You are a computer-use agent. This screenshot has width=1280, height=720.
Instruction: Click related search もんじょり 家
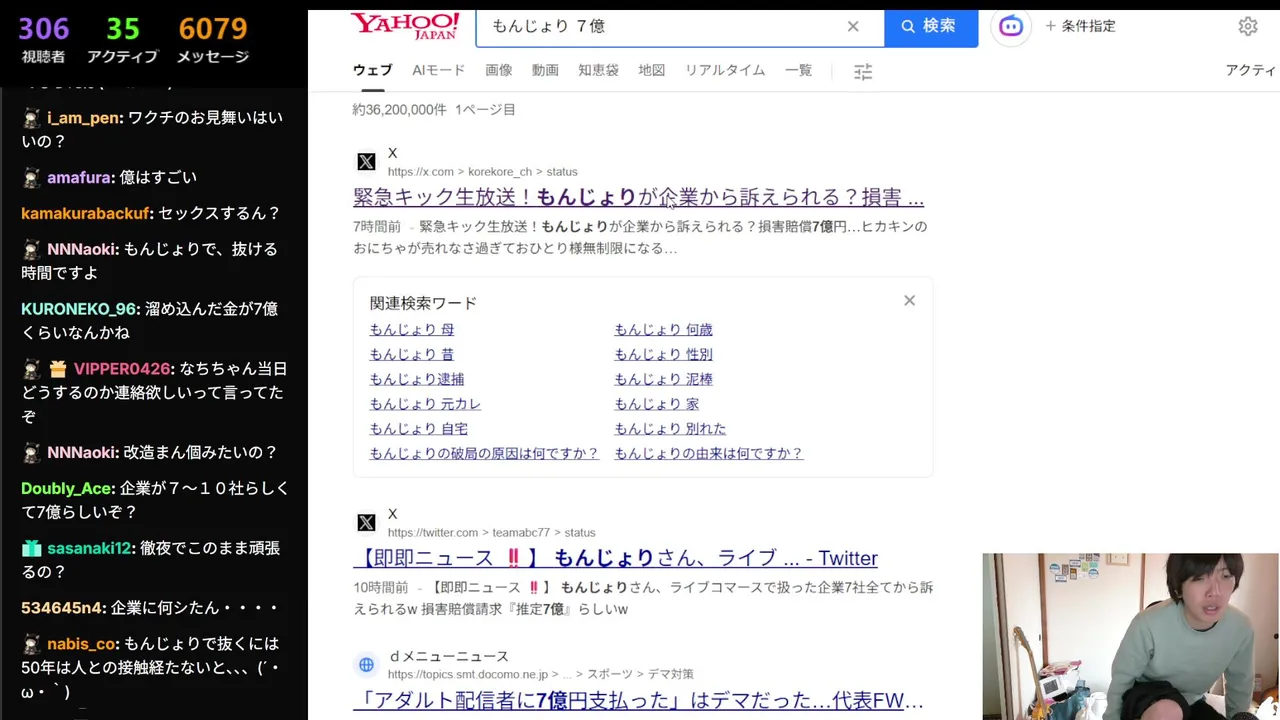[x=656, y=404]
